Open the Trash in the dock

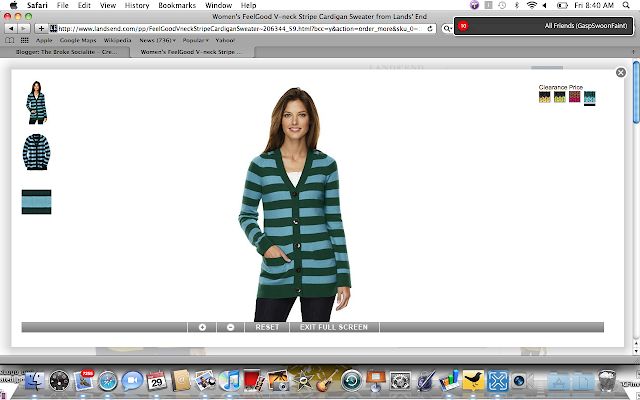[607, 380]
